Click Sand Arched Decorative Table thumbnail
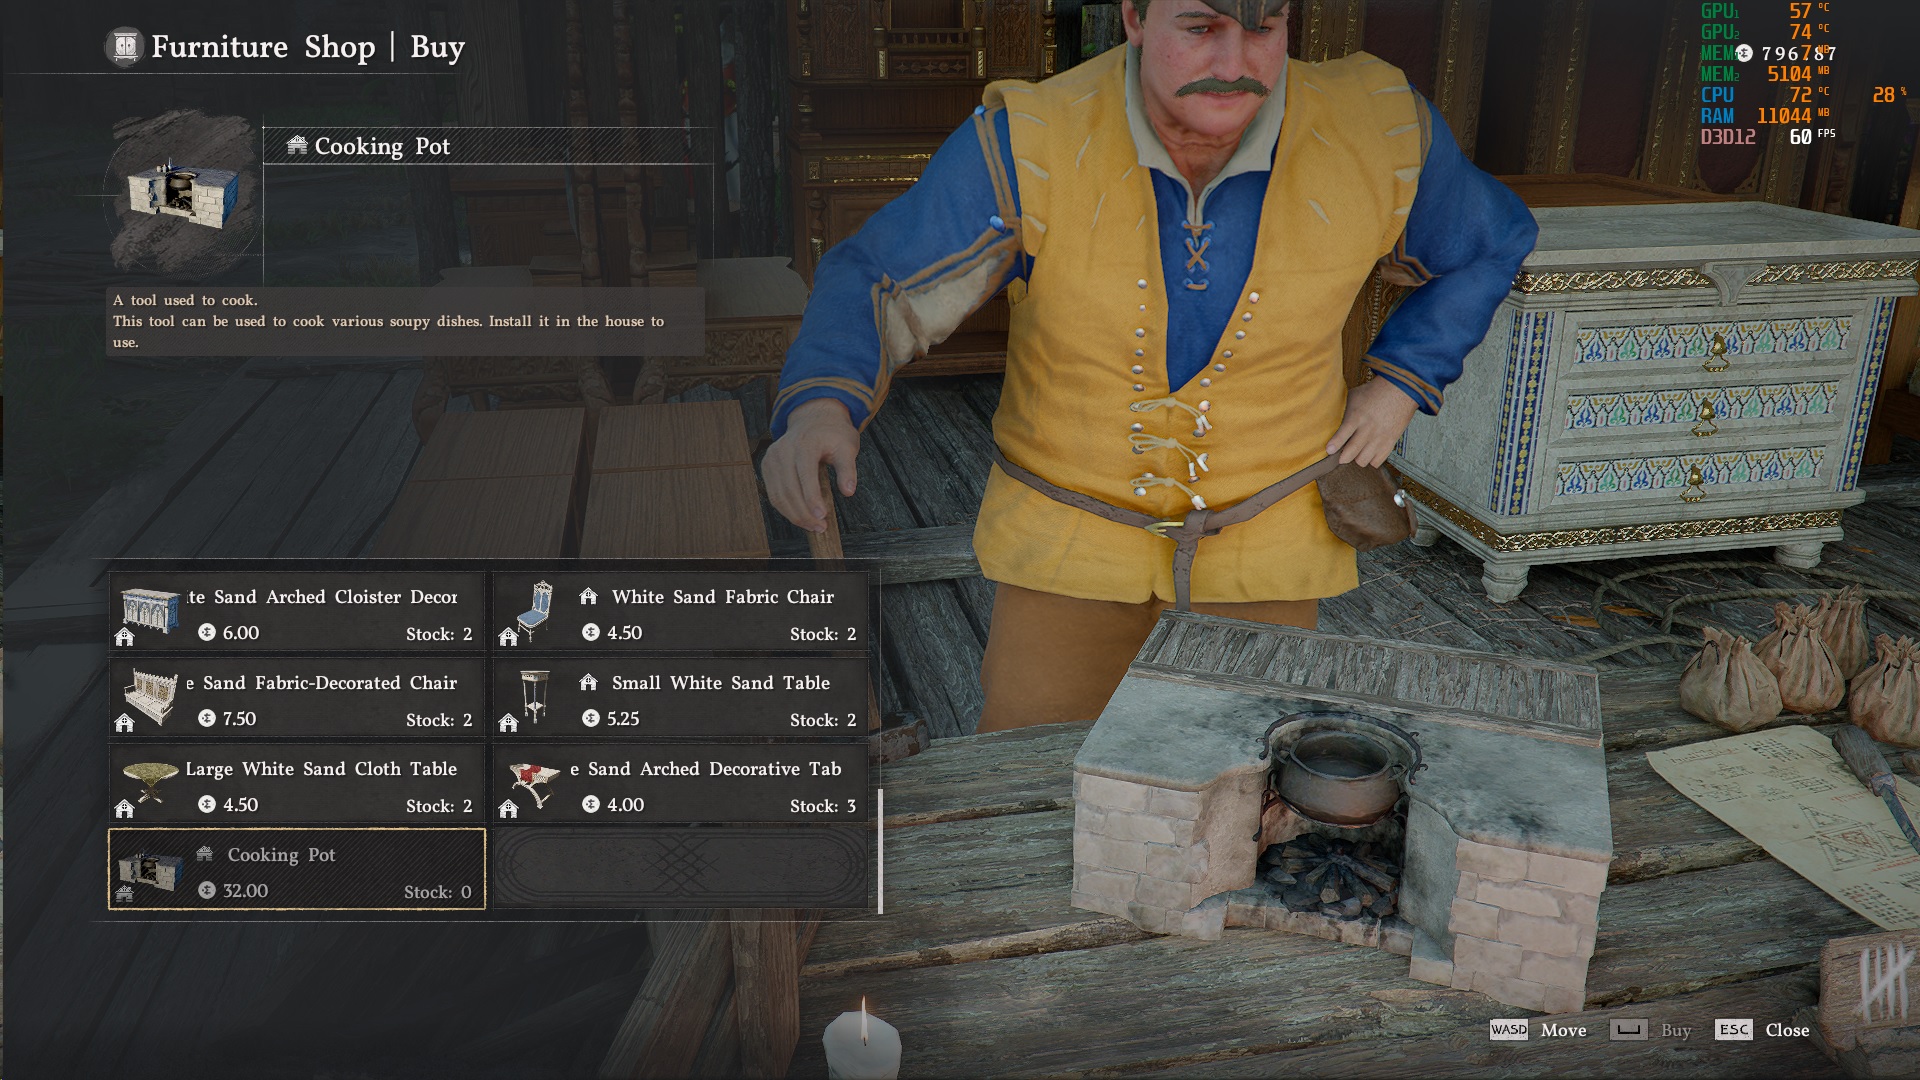 point(534,783)
